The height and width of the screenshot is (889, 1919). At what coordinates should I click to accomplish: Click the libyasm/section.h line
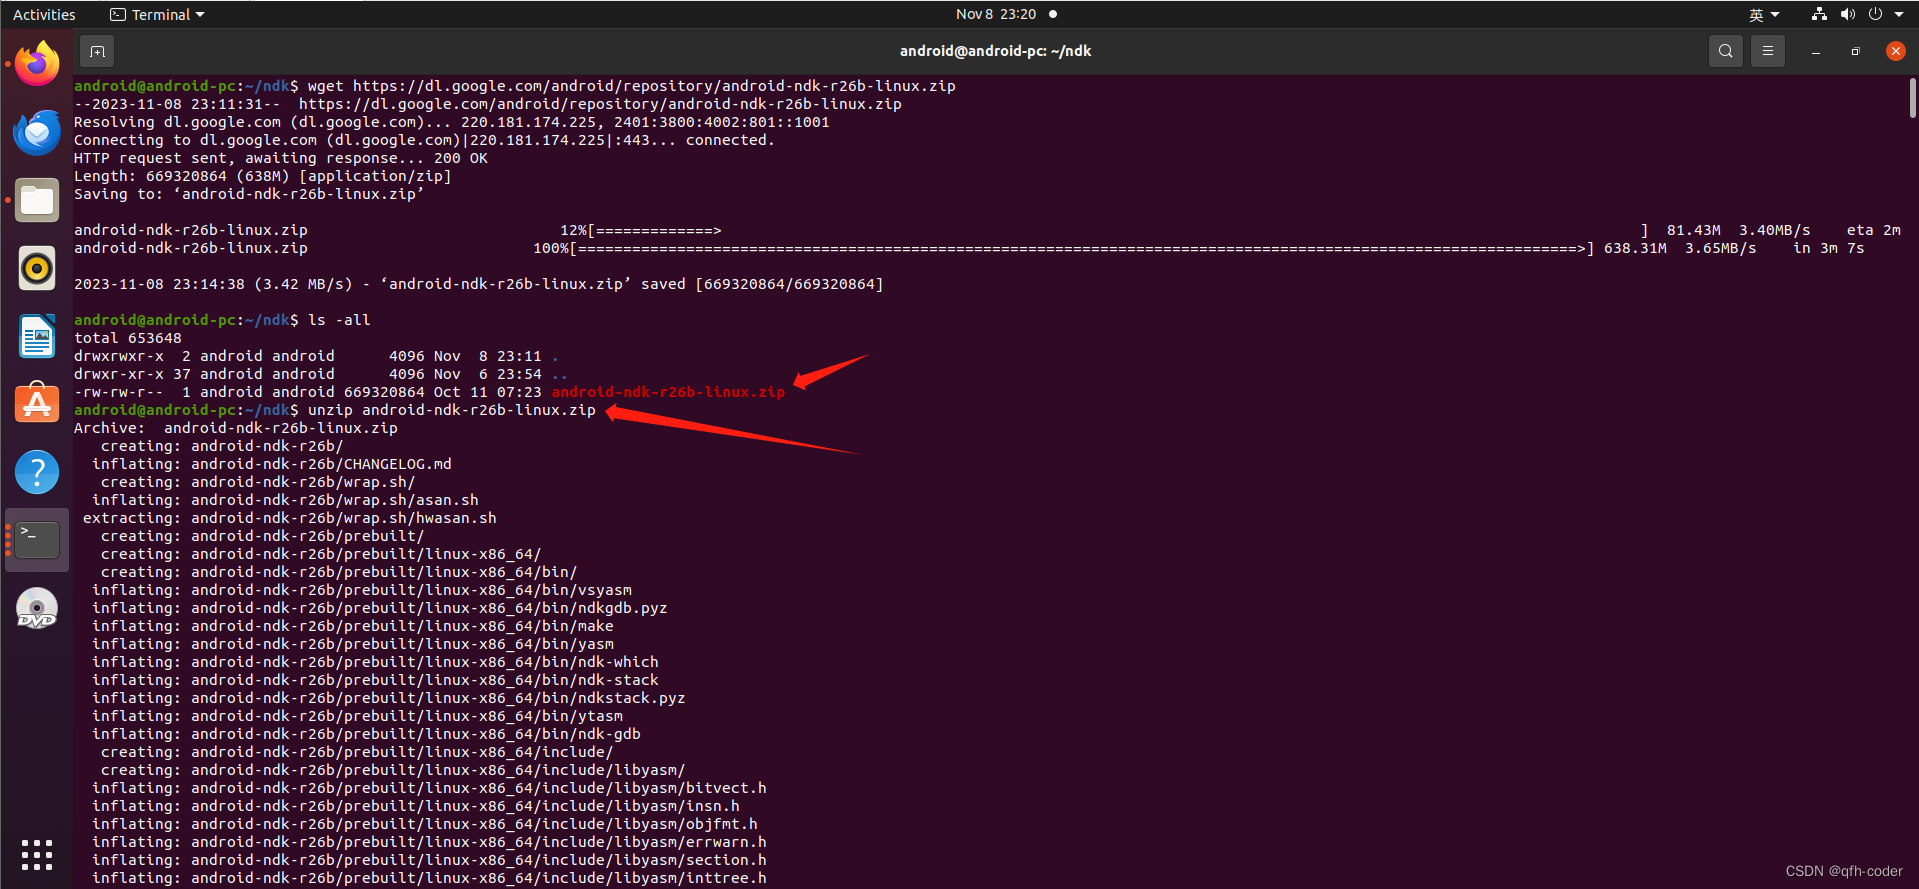430,860
